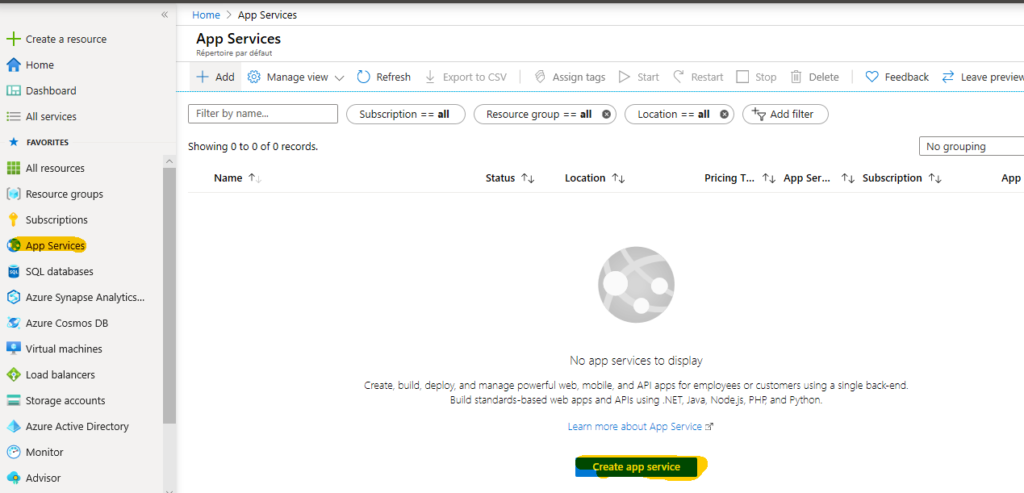Open the Subscription == all filter pill
The width and height of the screenshot is (1024, 493).
pyautogui.click(x=405, y=114)
